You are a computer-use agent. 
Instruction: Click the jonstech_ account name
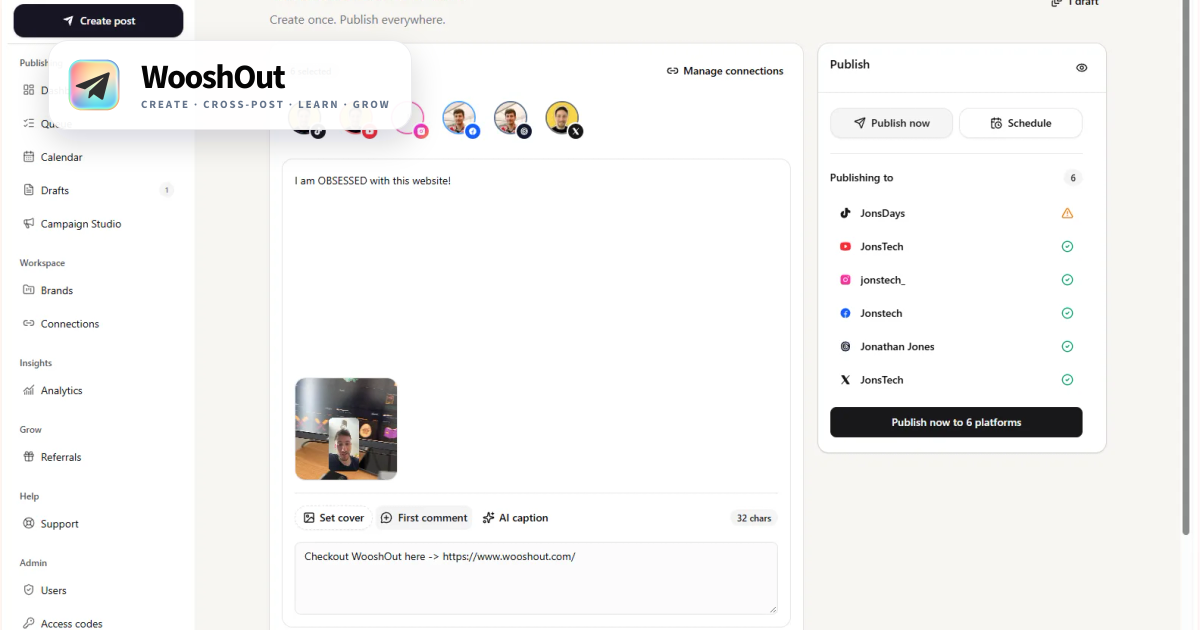coord(882,280)
